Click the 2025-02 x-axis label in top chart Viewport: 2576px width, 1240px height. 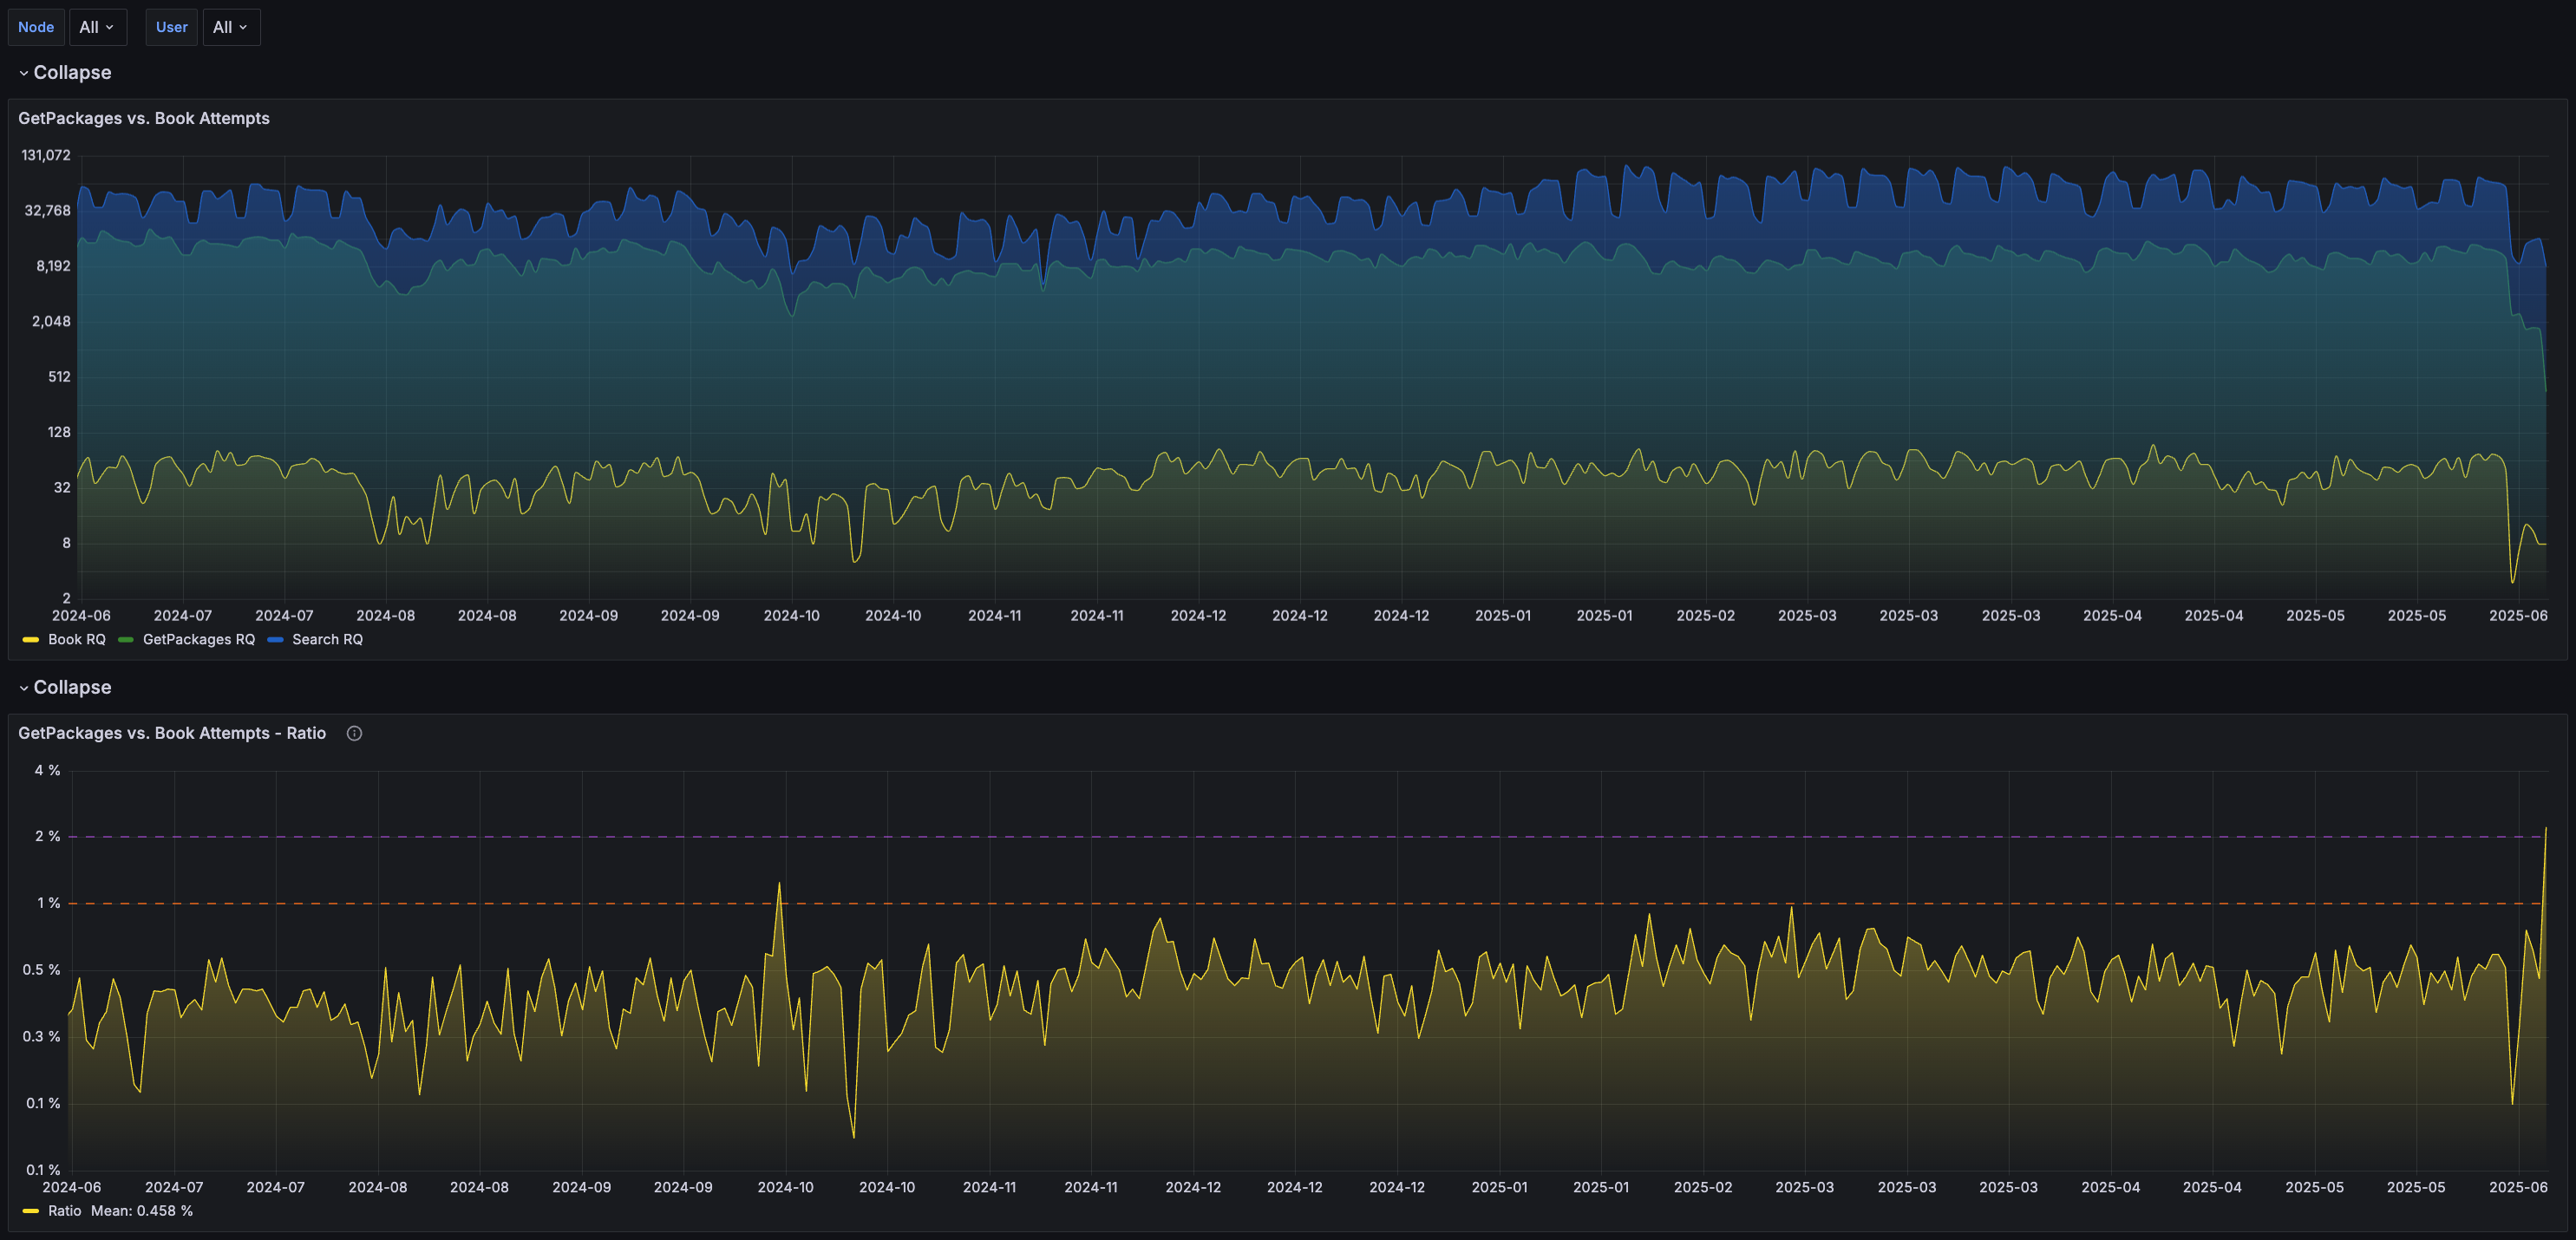pyautogui.click(x=1706, y=615)
